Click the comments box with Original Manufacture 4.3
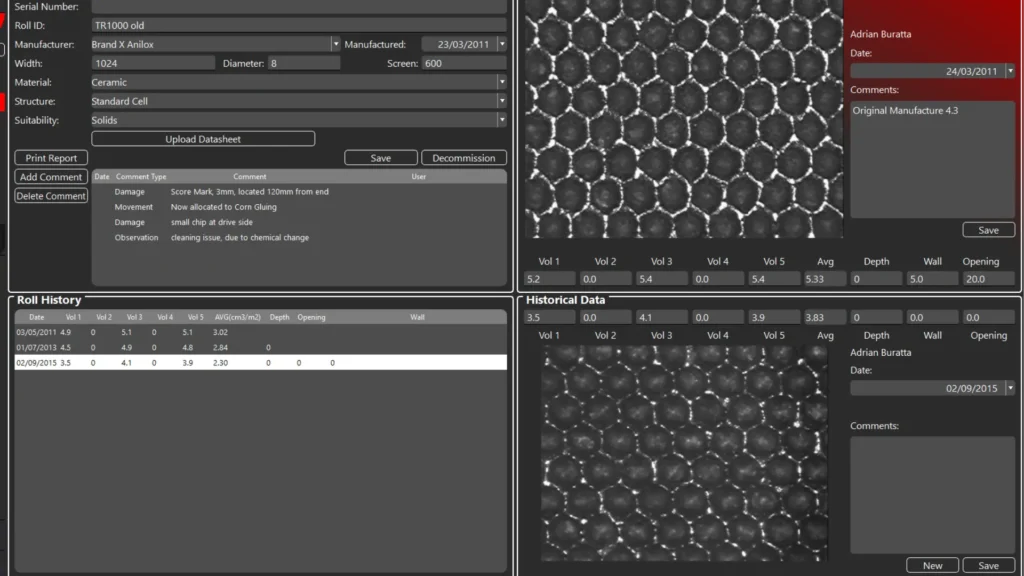This screenshot has height=576, width=1024. [x=932, y=158]
